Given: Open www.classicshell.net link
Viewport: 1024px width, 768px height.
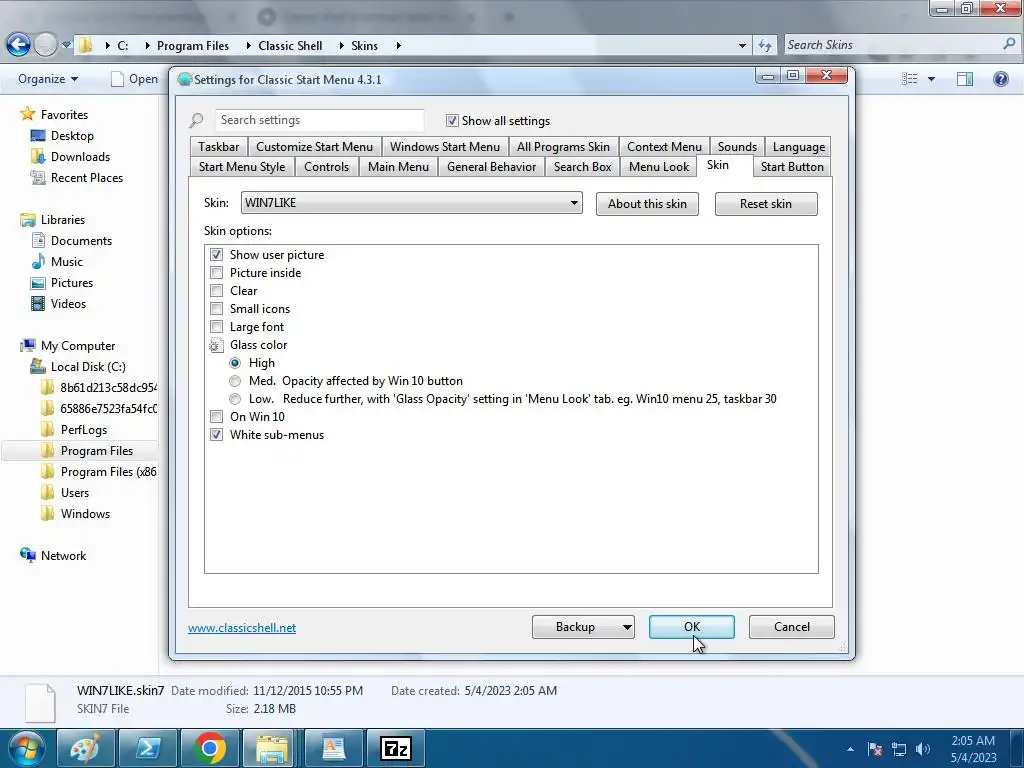Looking at the screenshot, I should pyautogui.click(x=242, y=628).
